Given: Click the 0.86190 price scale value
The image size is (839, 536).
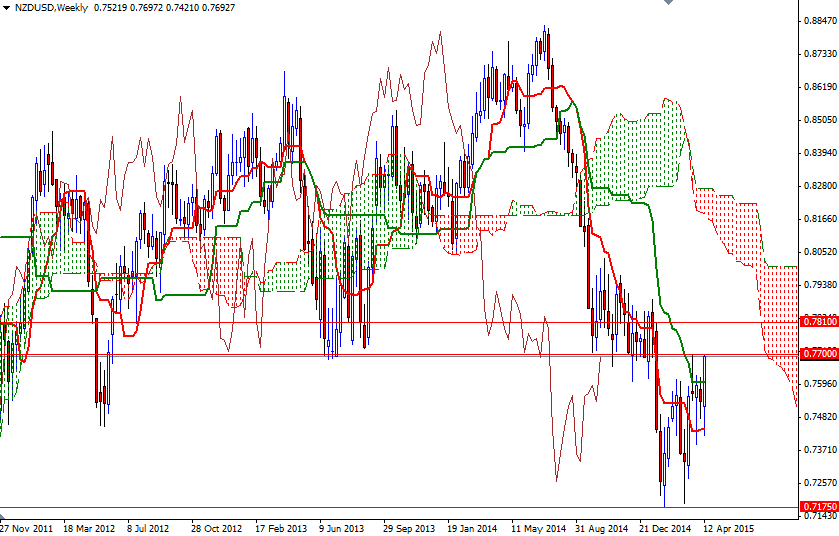Looking at the screenshot, I should click(x=820, y=87).
